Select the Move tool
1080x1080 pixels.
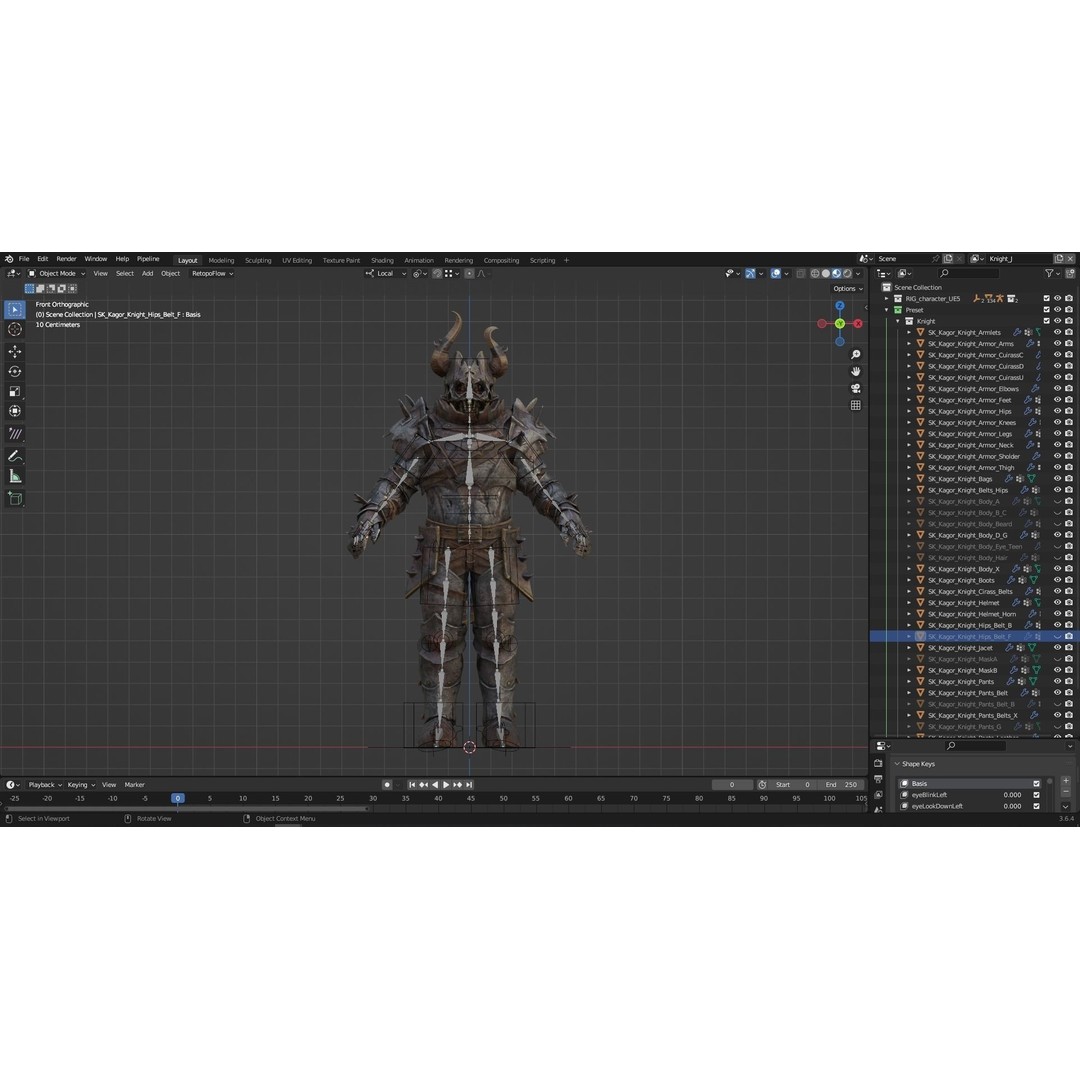pyautogui.click(x=14, y=352)
